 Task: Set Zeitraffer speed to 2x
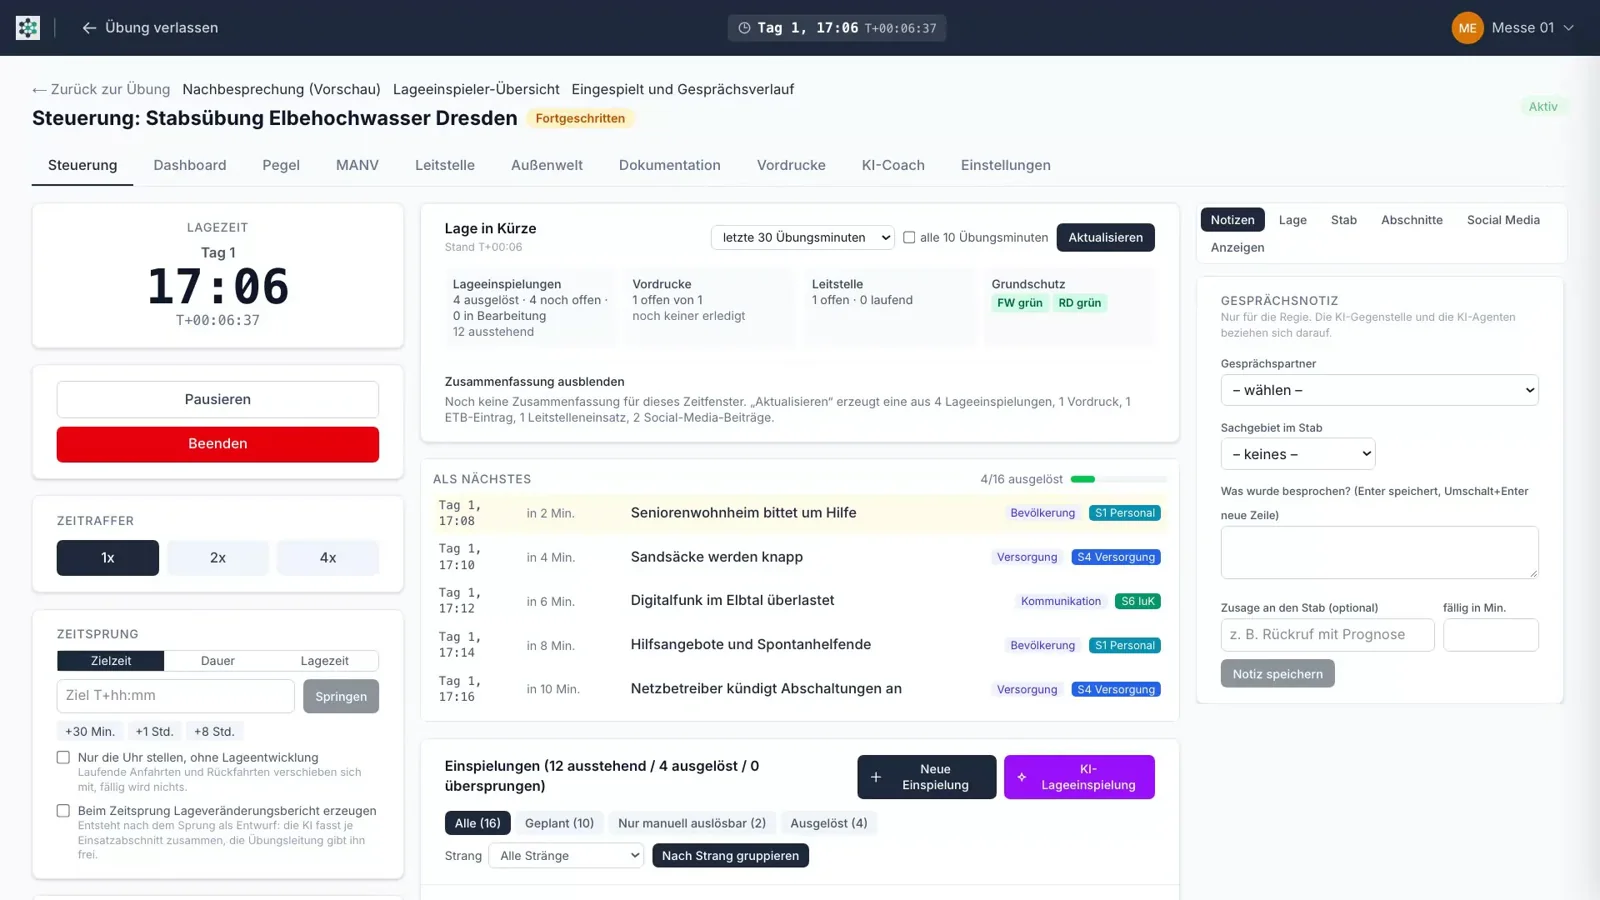(218, 558)
